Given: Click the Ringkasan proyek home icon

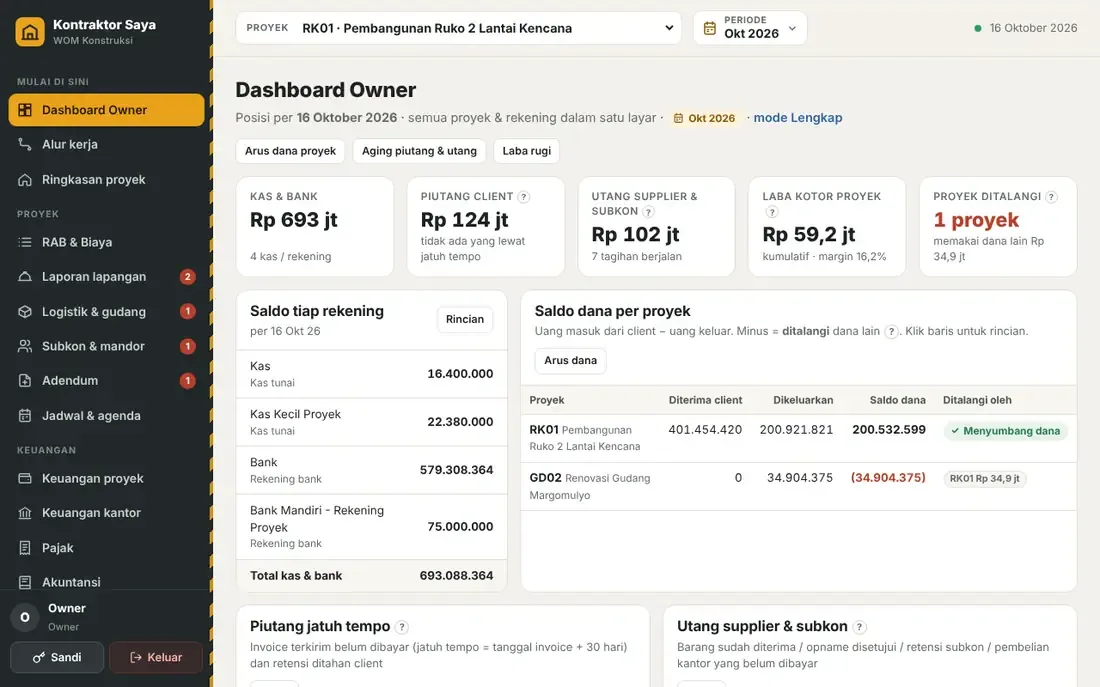Looking at the screenshot, I should 25,180.
